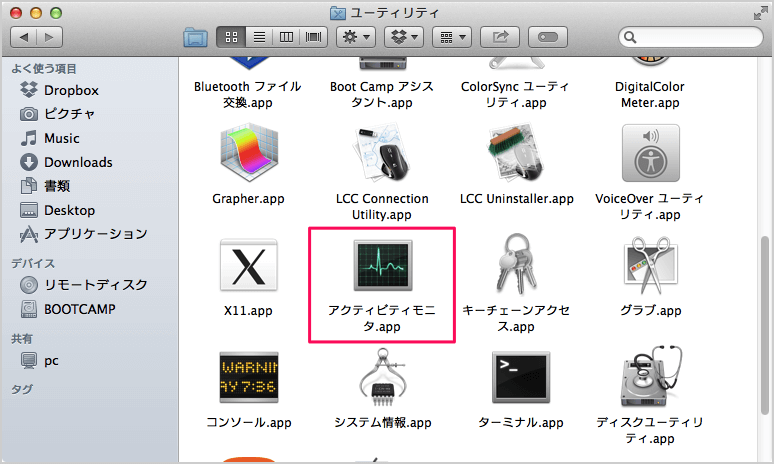
Task: Select コンソール.app icon
Action: pos(248,377)
